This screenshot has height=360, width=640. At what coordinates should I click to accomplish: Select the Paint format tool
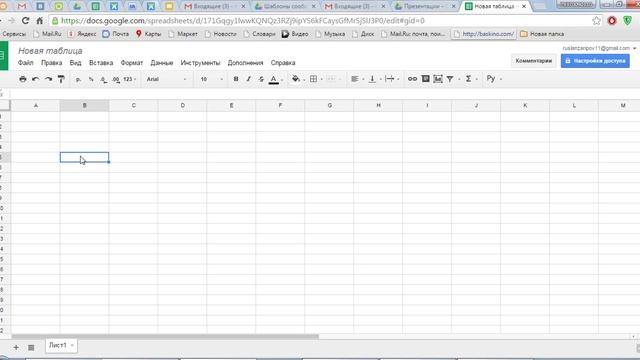(61, 79)
